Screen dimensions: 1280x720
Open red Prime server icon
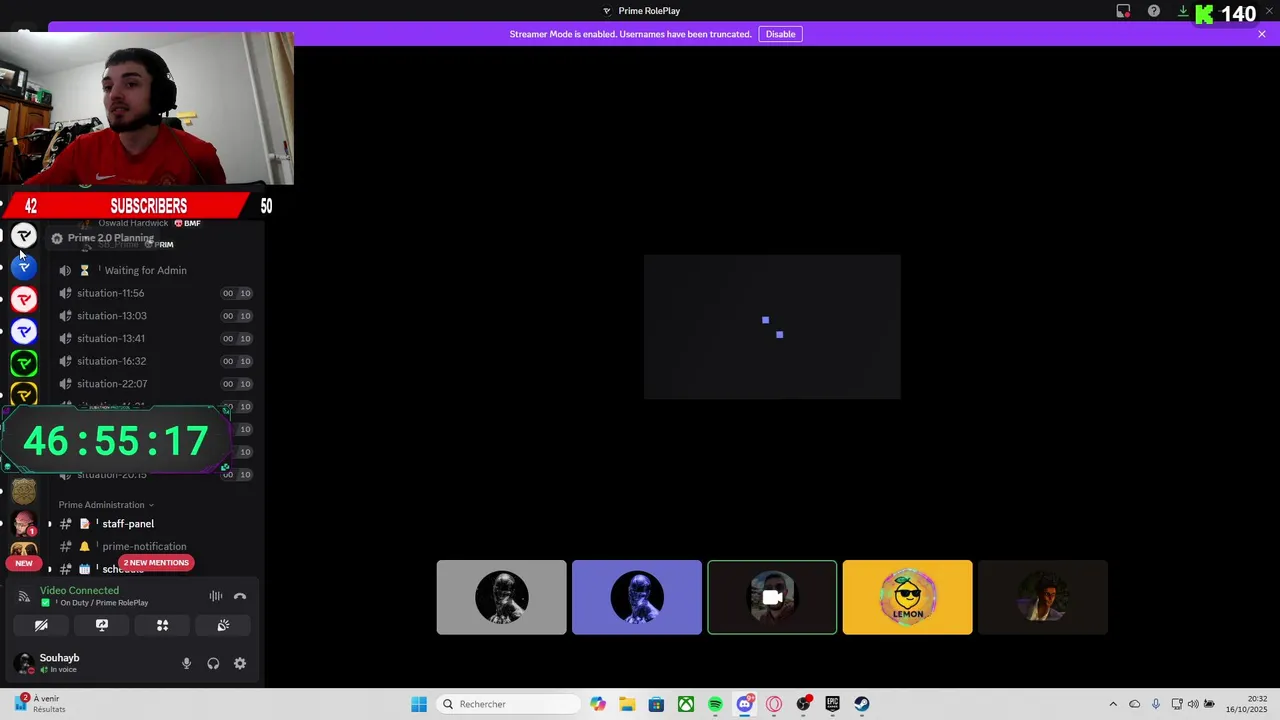24,299
